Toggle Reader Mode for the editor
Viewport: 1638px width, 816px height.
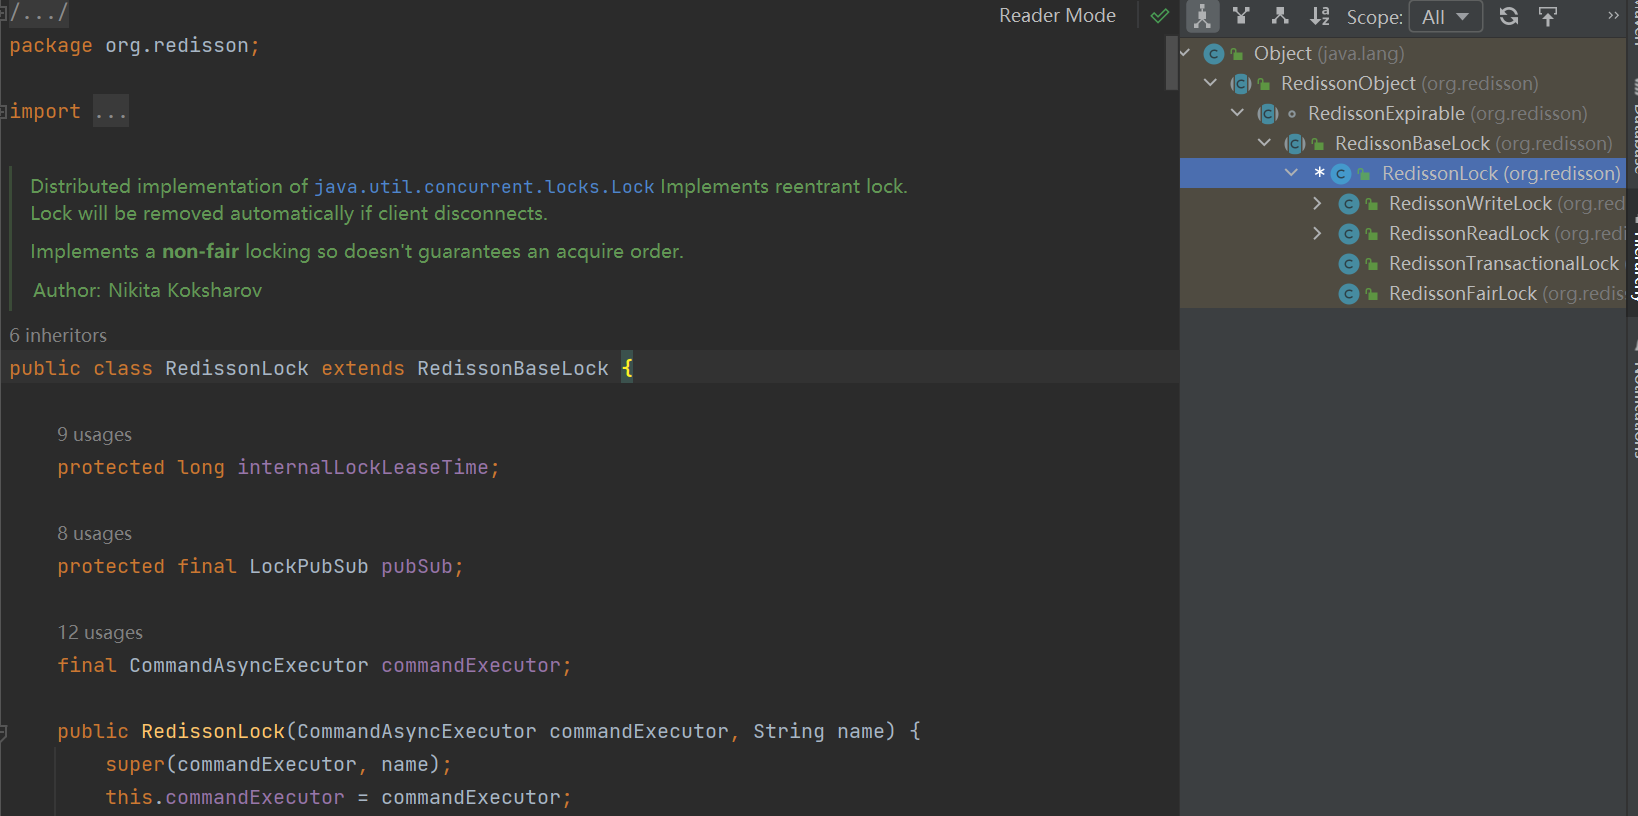coord(1057,16)
